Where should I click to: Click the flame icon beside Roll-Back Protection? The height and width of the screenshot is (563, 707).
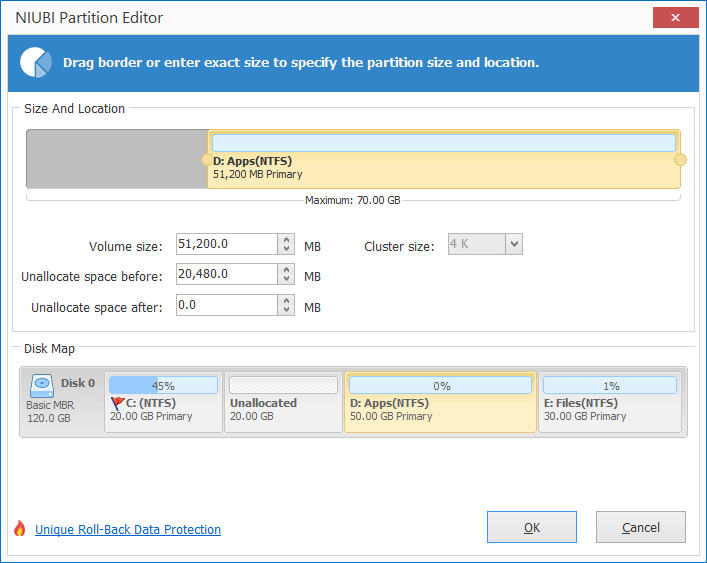[20, 528]
